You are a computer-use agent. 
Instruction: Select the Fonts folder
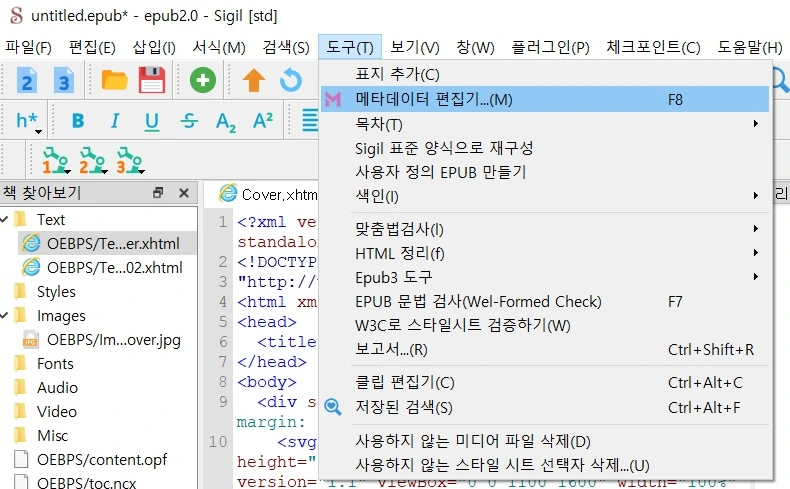(44, 364)
